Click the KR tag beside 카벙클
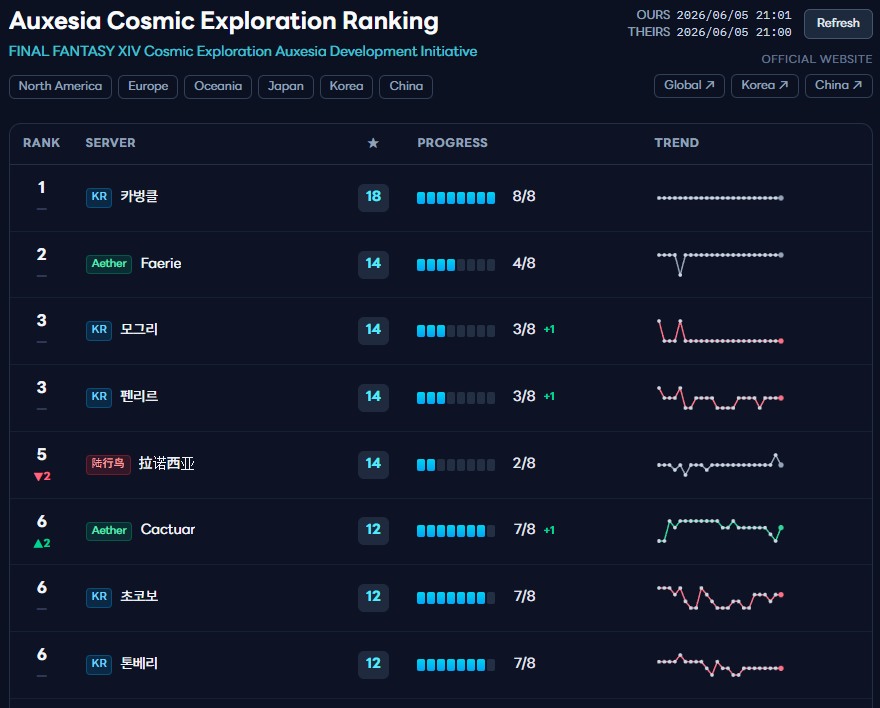 tap(99, 197)
